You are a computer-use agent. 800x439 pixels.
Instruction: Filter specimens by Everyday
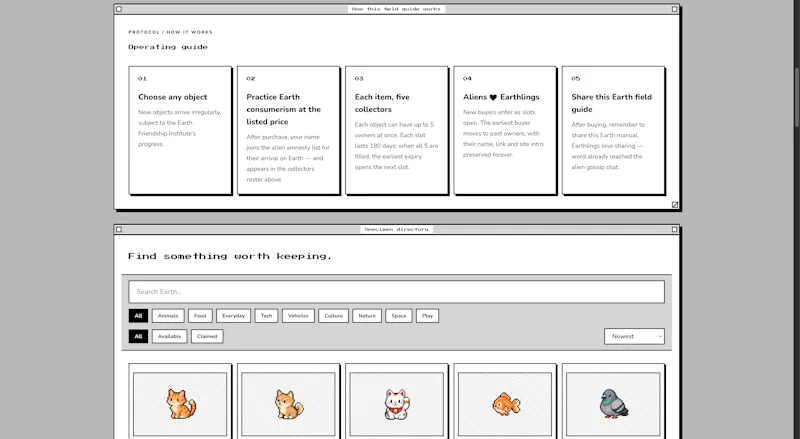[x=233, y=315]
